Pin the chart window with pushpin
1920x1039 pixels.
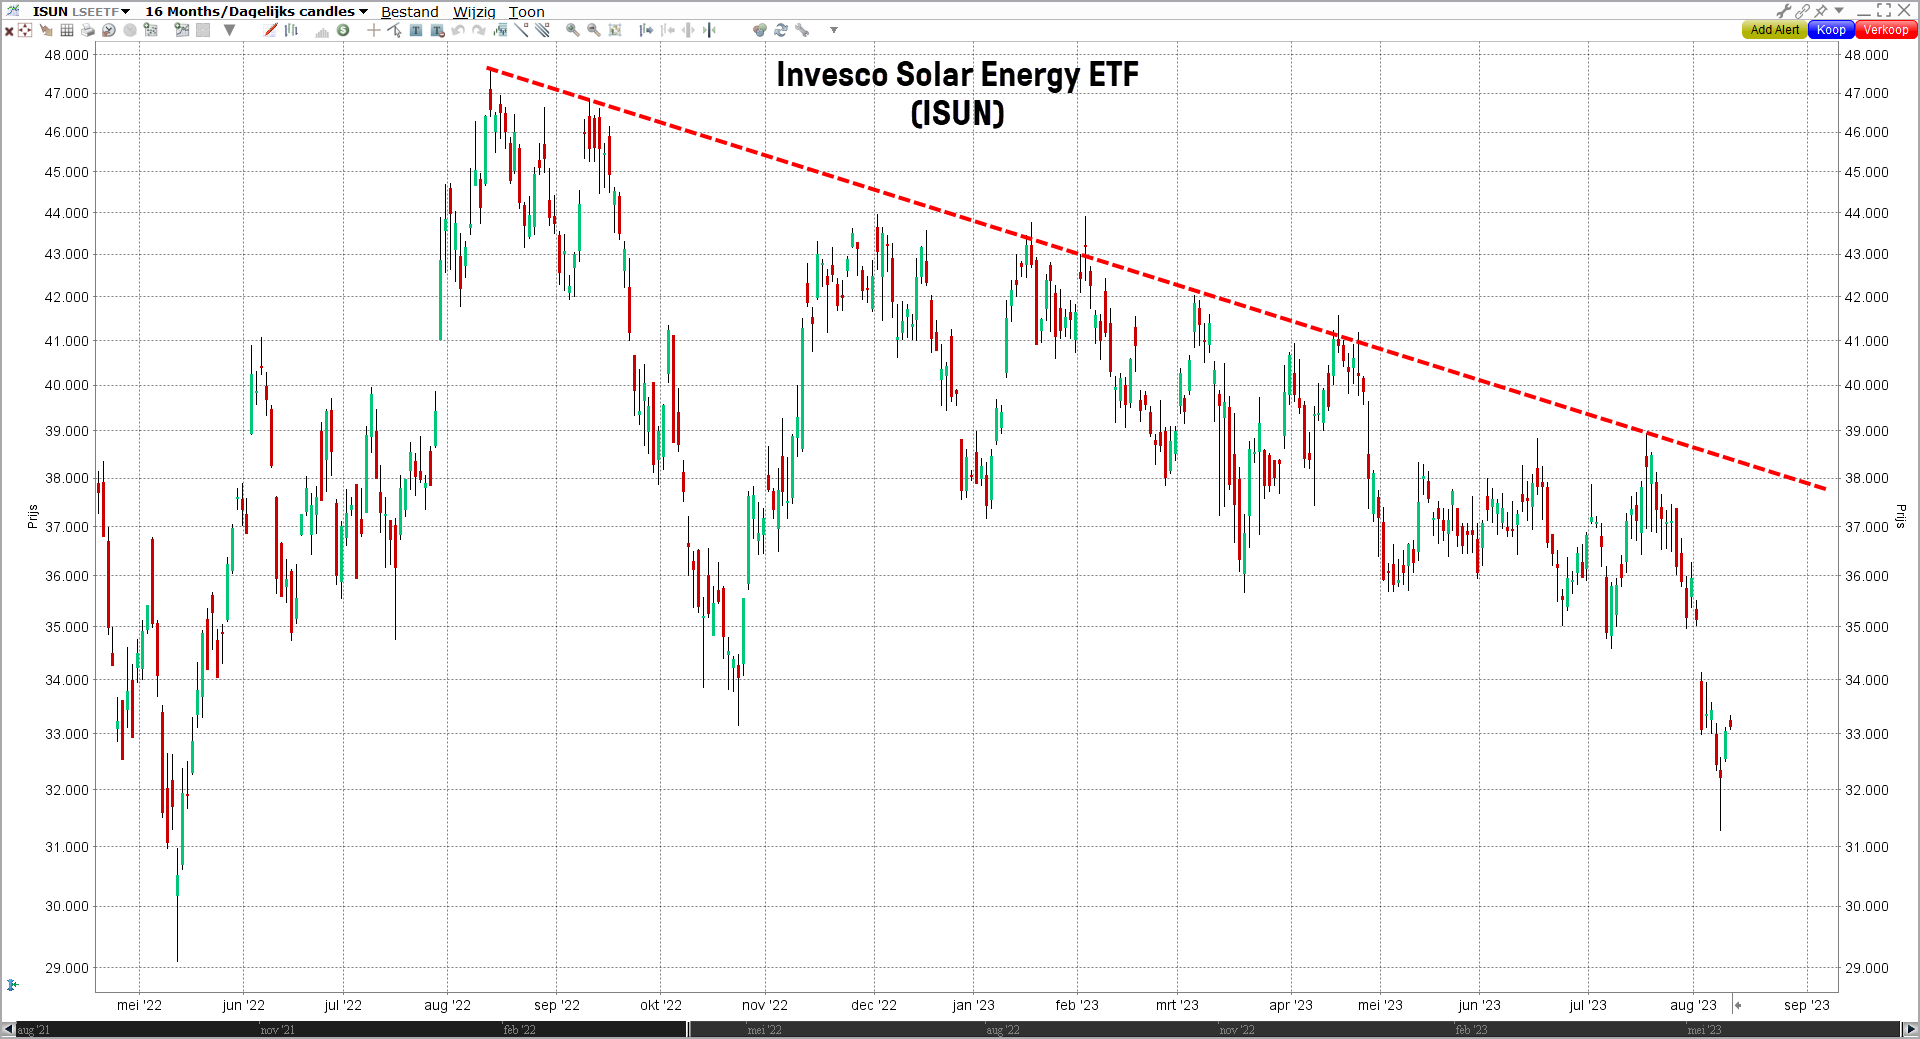(1822, 10)
